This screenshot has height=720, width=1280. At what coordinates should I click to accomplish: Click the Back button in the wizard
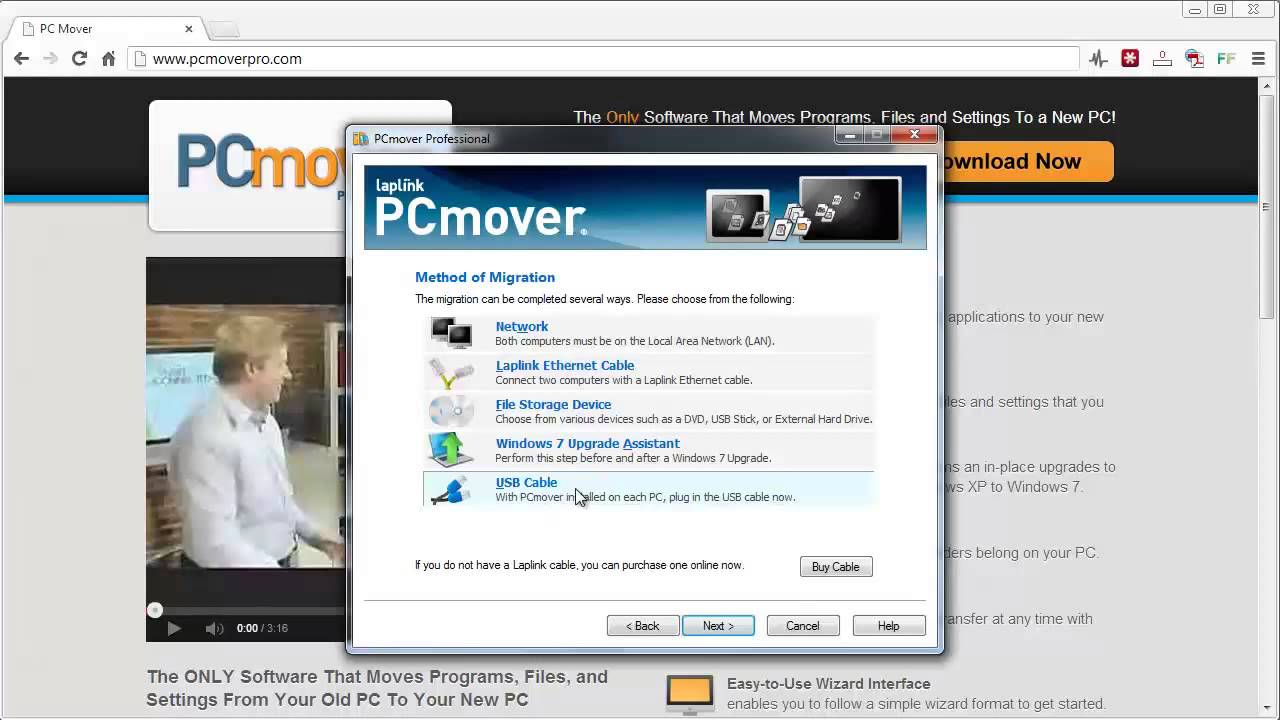[643, 626]
